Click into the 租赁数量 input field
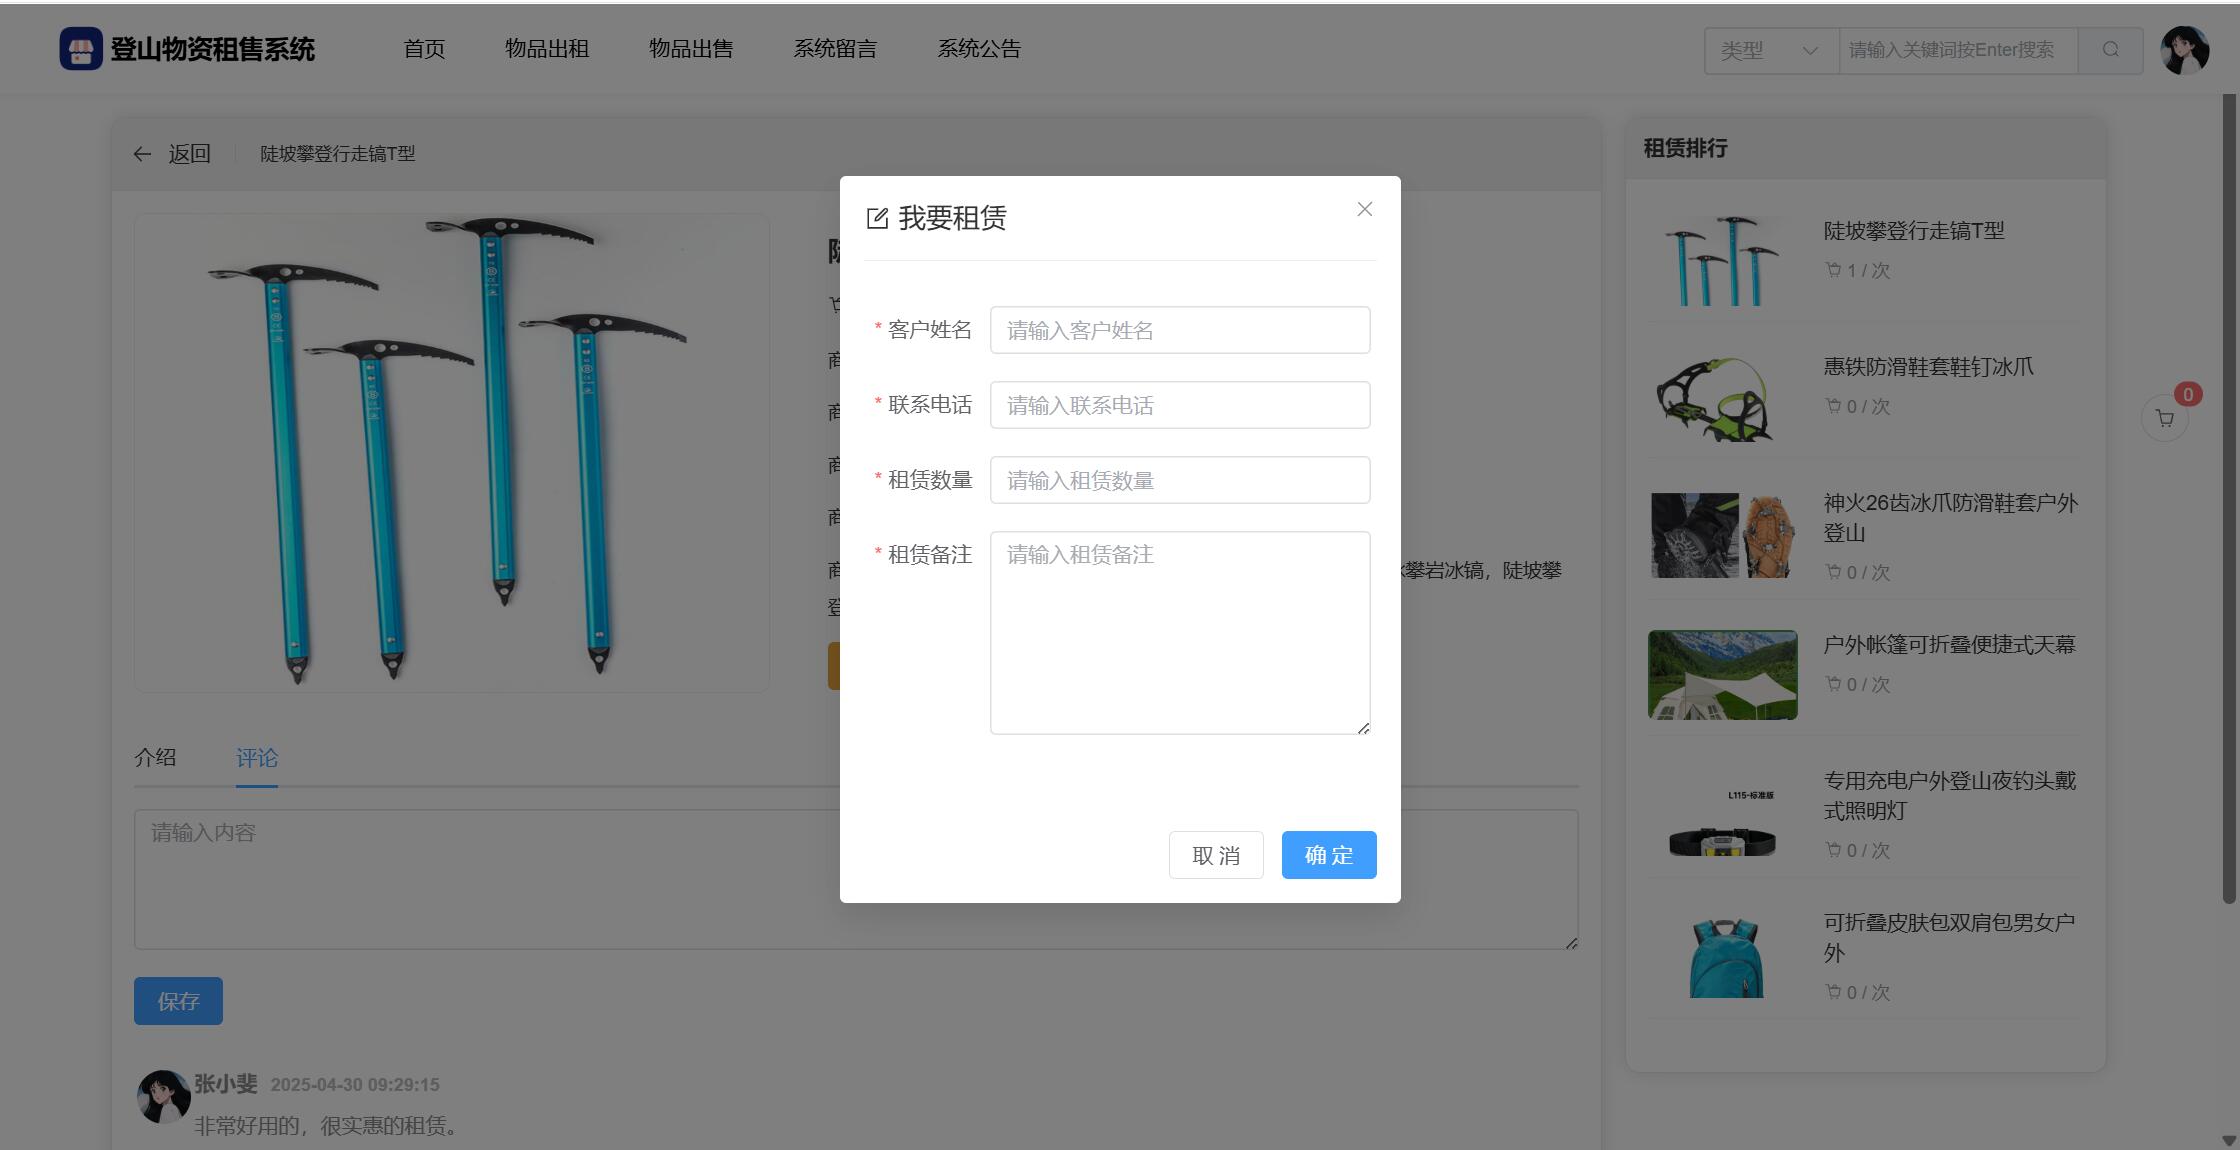Image resolution: width=2240 pixels, height=1150 pixels. click(x=1179, y=480)
